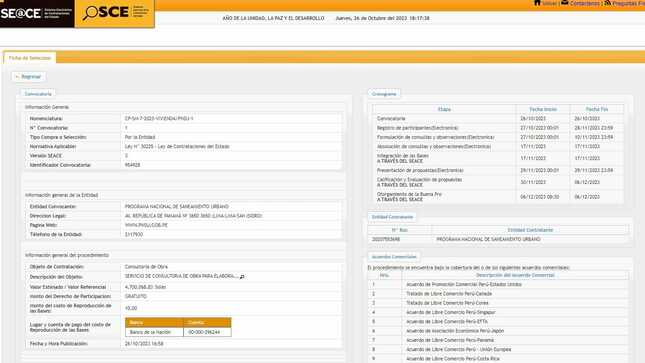Click the Ley N° 30225 normativa value

177,146
